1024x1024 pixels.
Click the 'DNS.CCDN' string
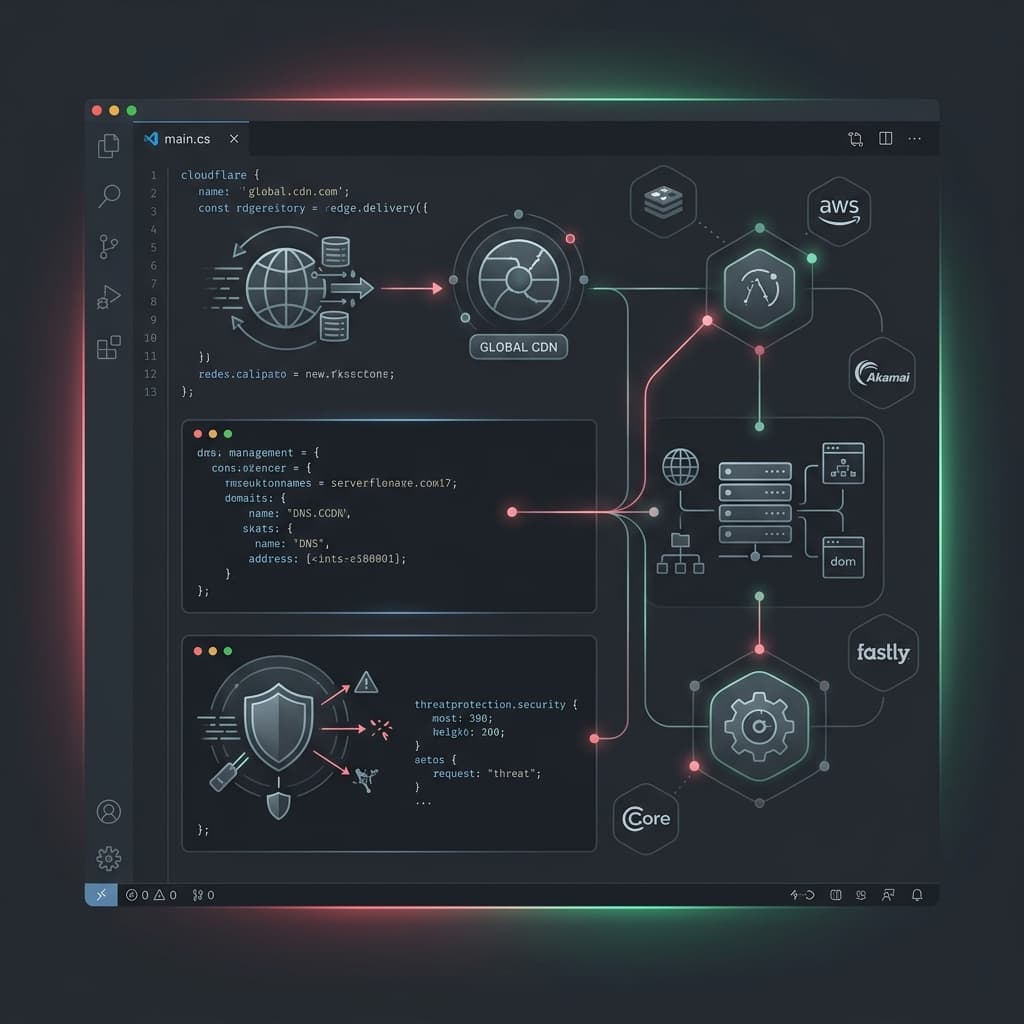318,513
